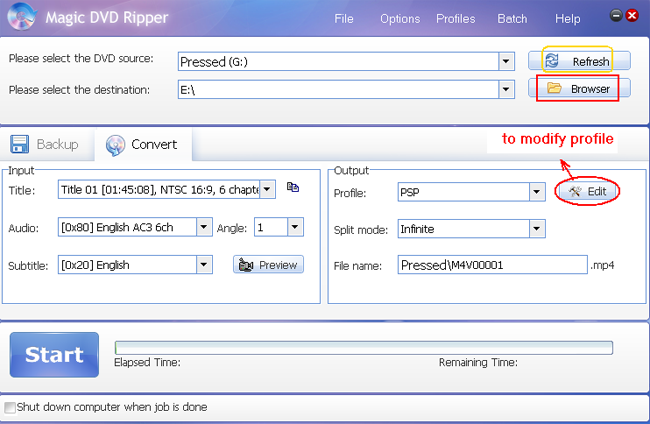Switch to the Convert tab
Image resolution: width=650 pixels, height=424 pixels.
click(x=143, y=145)
